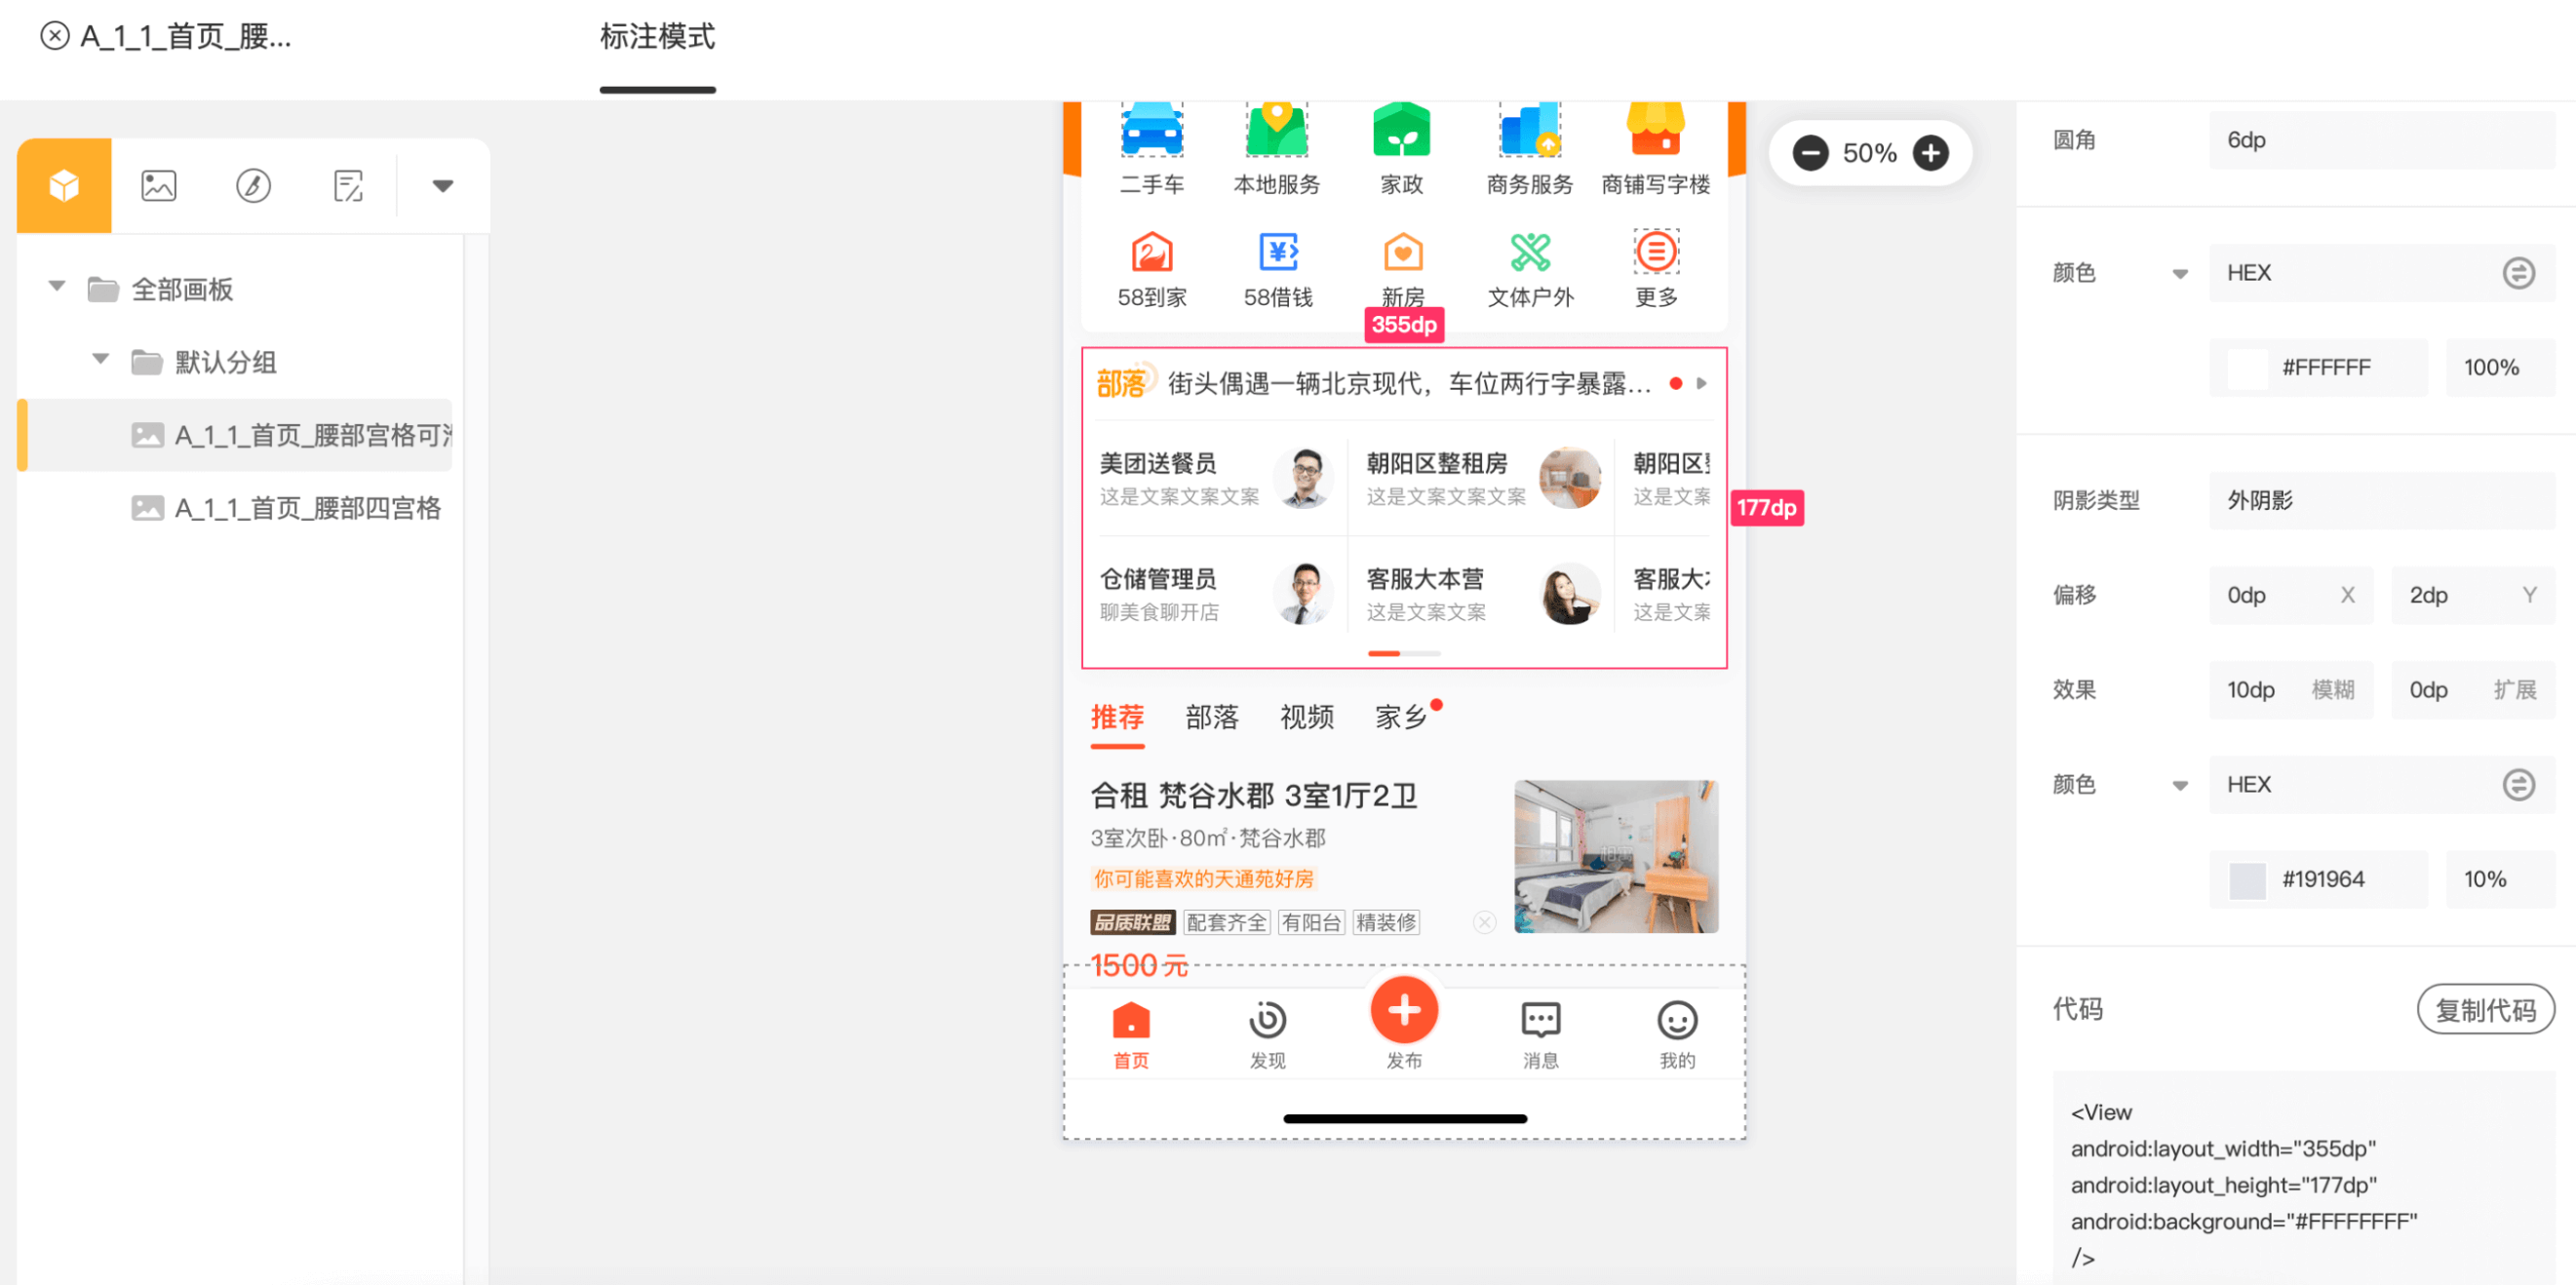
Task: Open the image assets panel icon
Action: [x=158, y=186]
